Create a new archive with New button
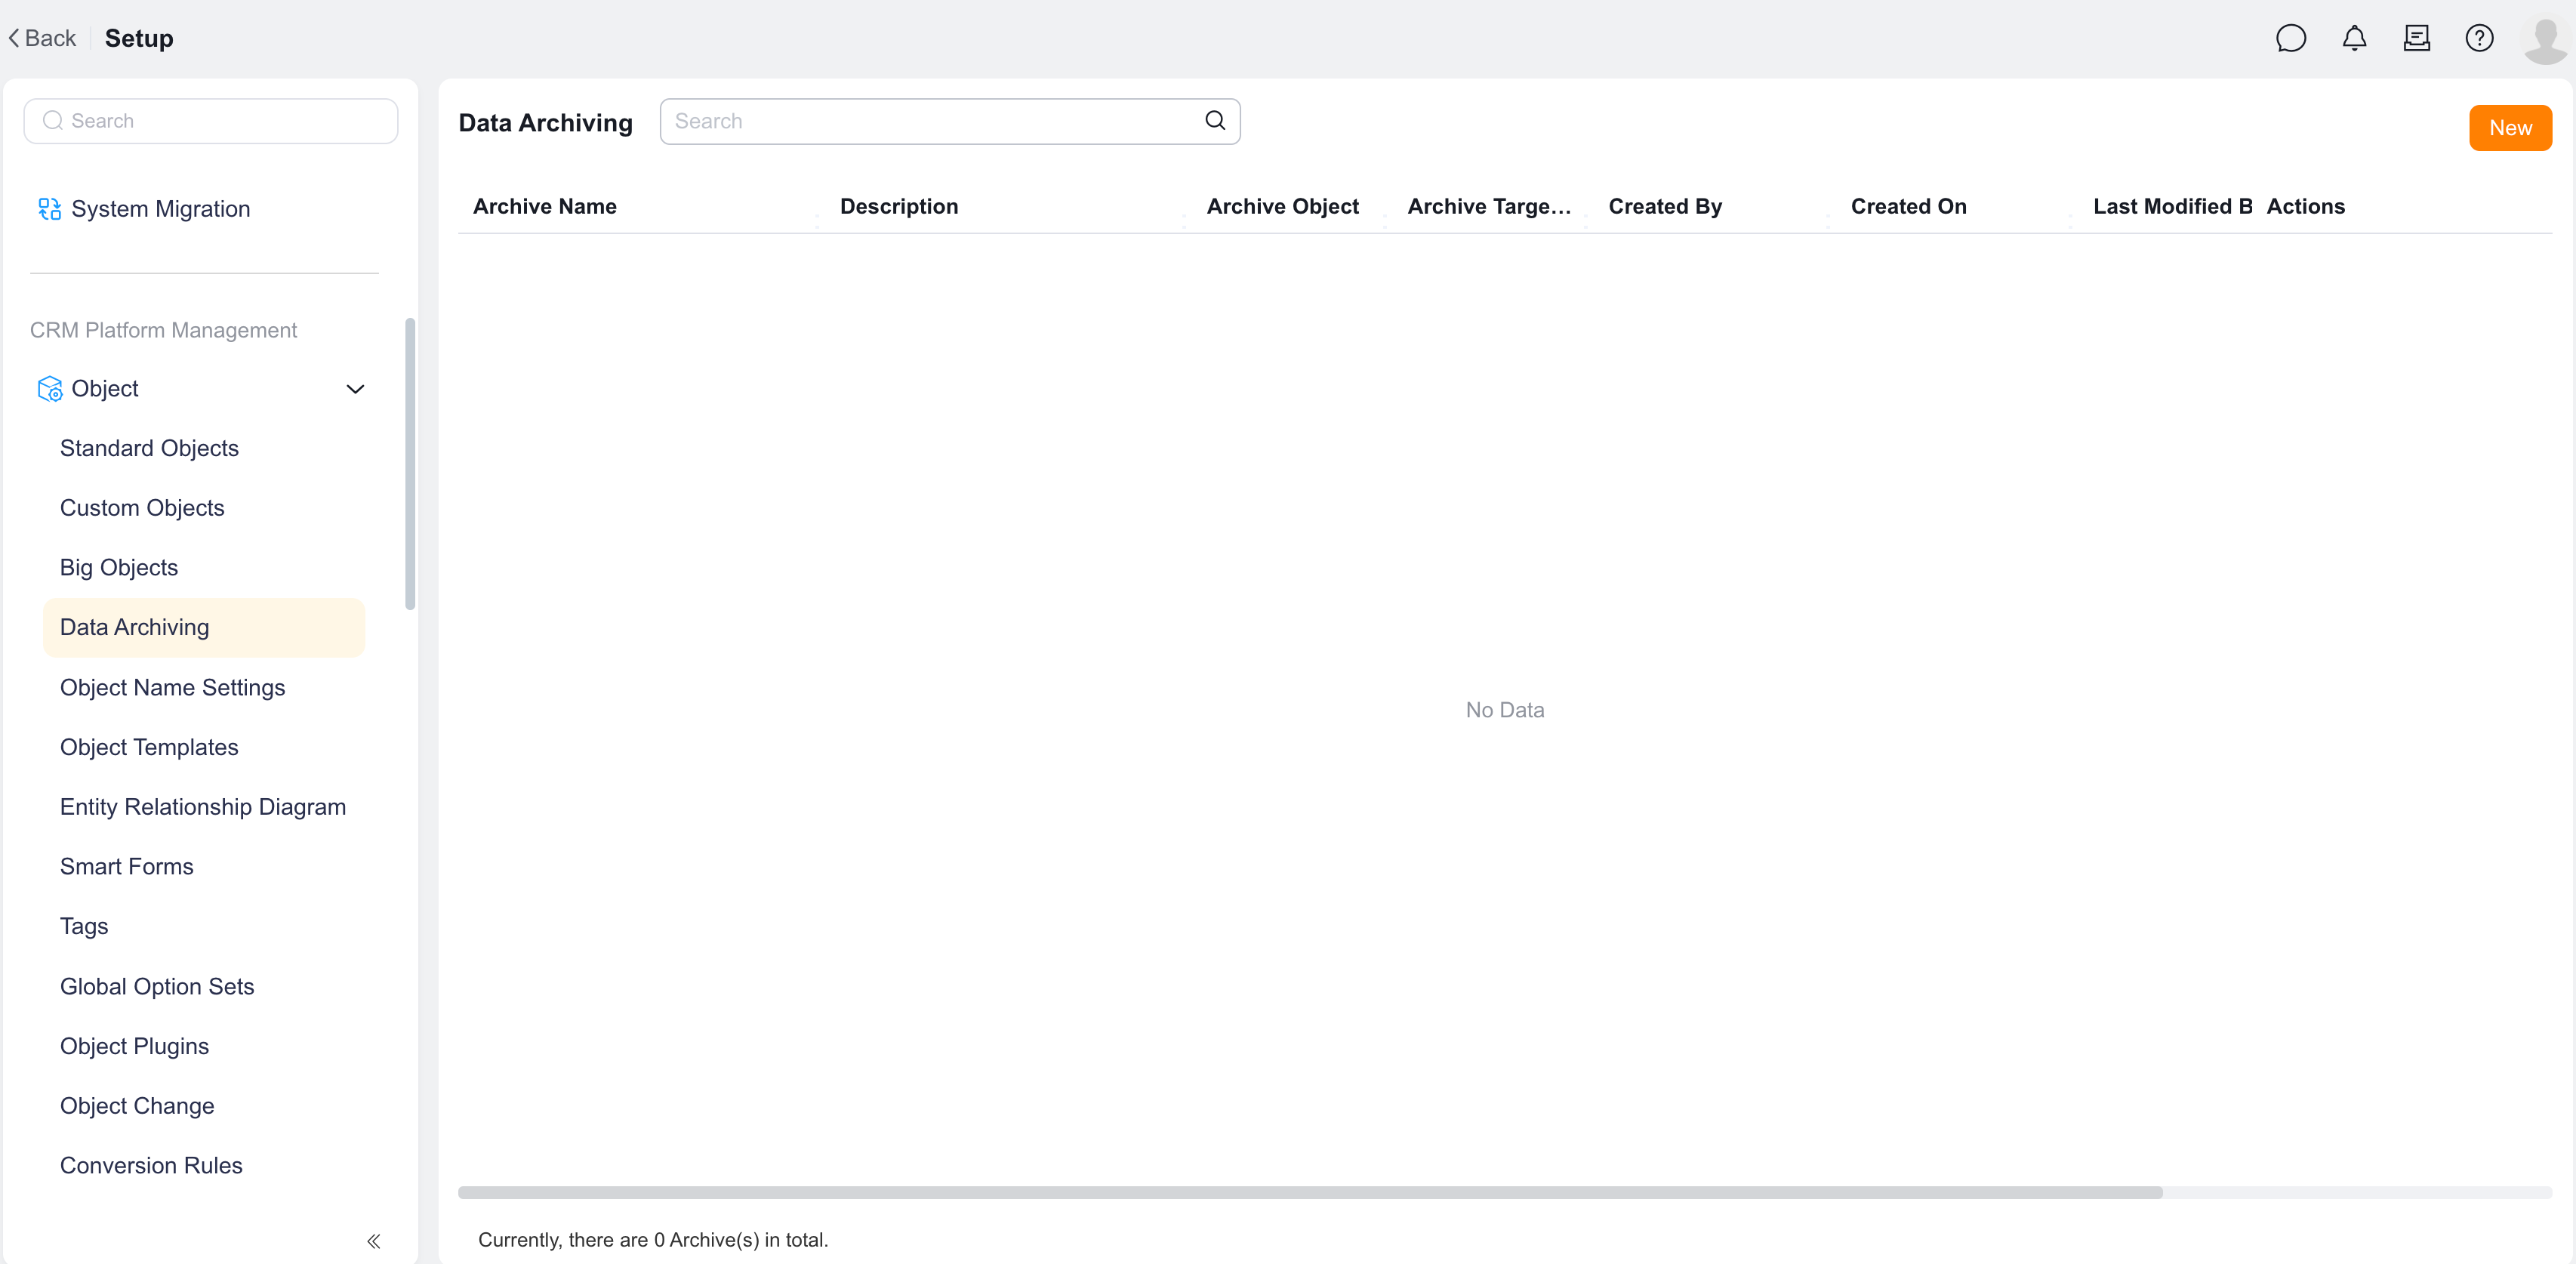 tap(2510, 128)
